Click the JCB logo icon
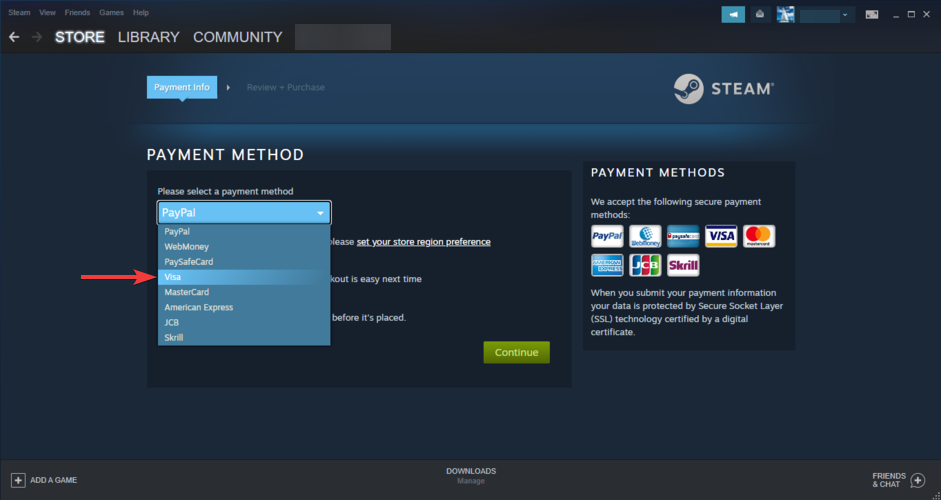941x500 pixels. [x=645, y=265]
